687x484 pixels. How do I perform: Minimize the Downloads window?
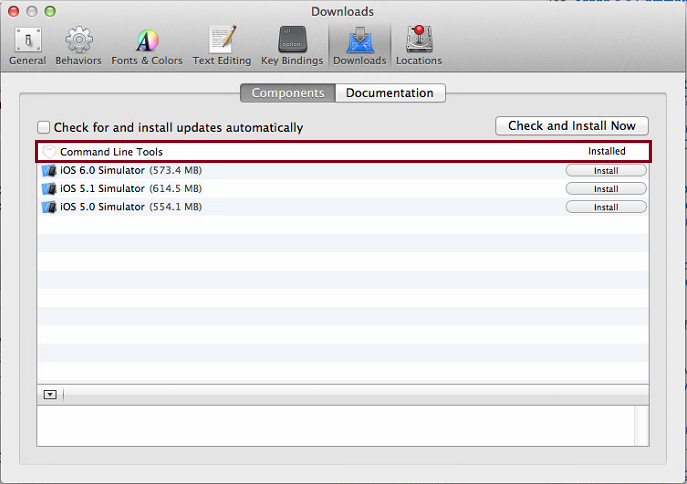32,11
